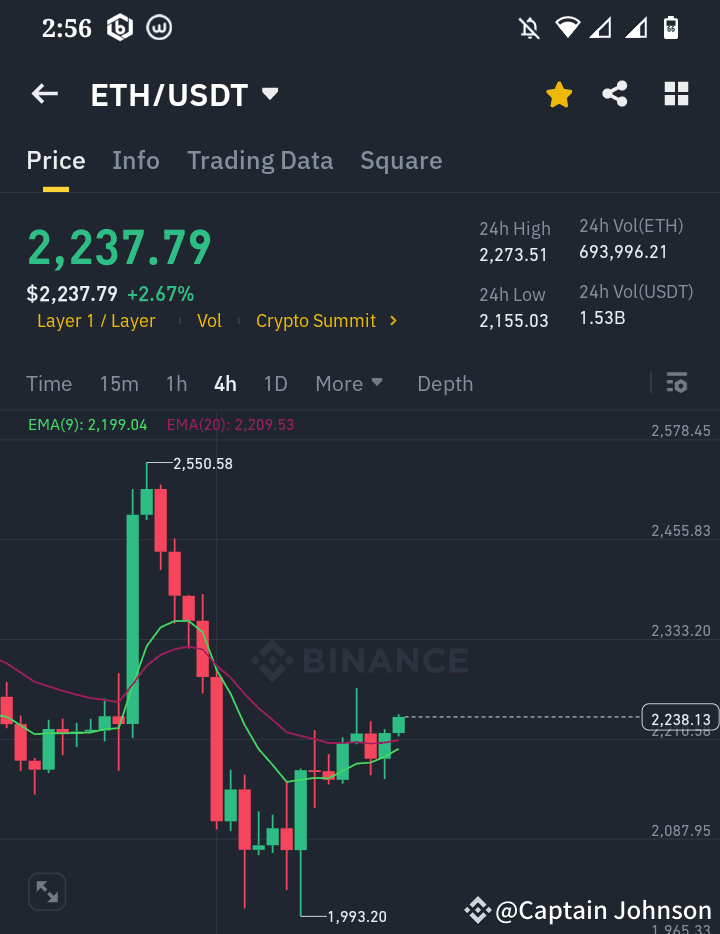The image size is (720, 934).
Task: Select the Time chart interval
Action: point(49,384)
